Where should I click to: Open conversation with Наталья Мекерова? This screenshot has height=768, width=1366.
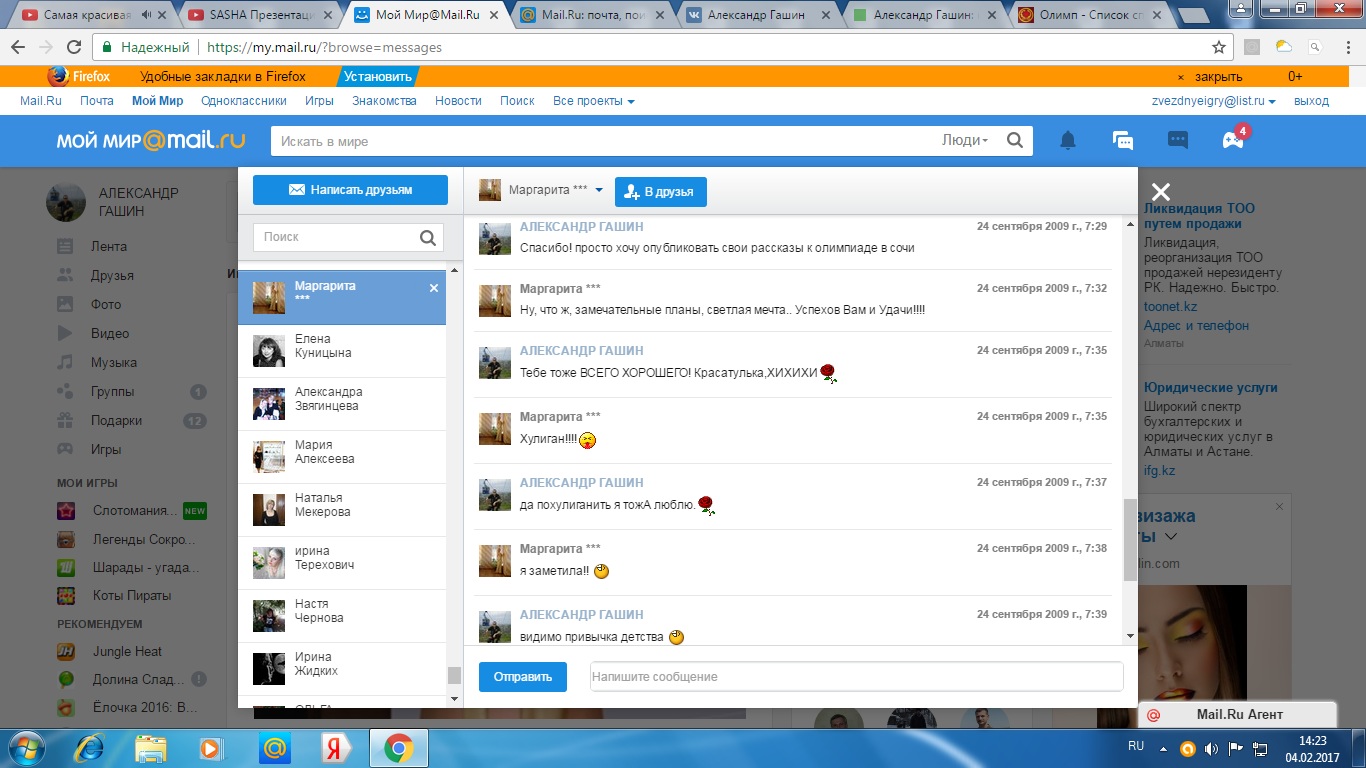pos(342,510)
